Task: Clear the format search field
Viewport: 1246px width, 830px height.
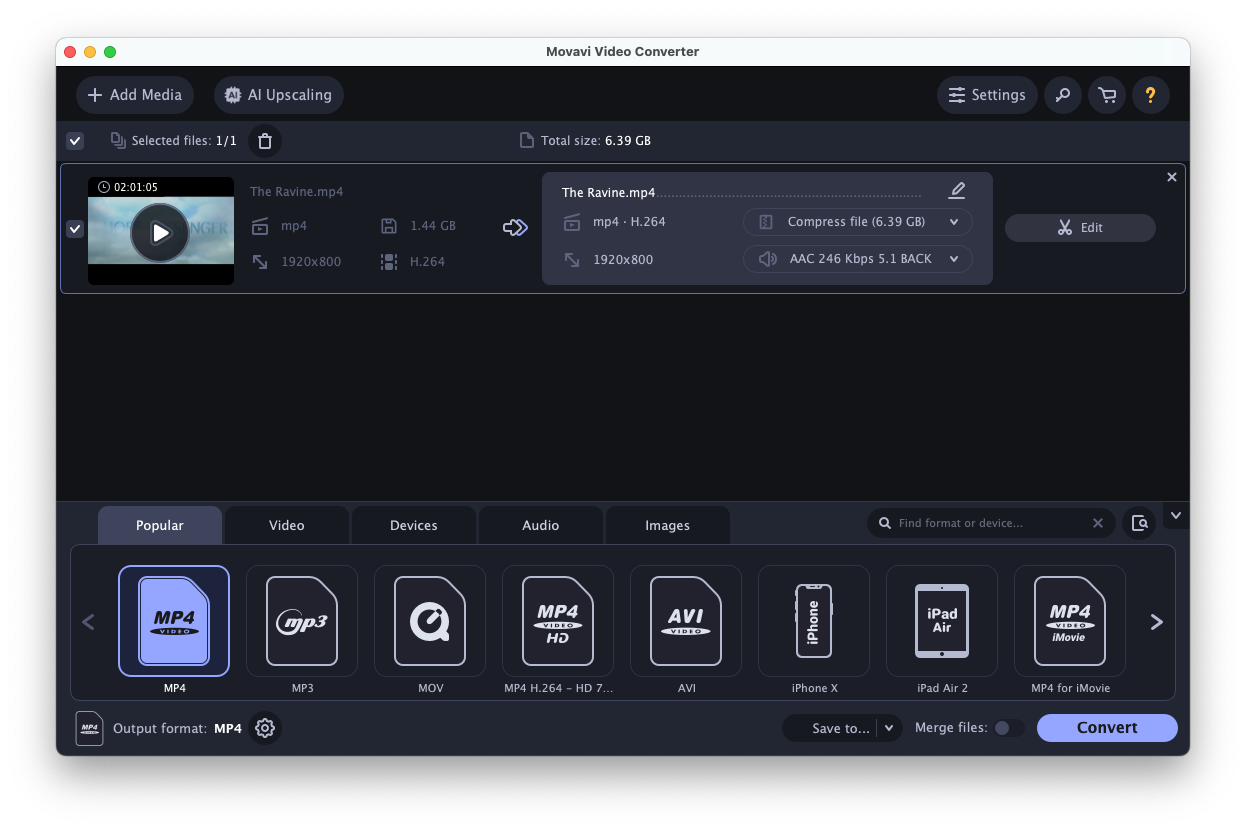Action: [1098, 523]
